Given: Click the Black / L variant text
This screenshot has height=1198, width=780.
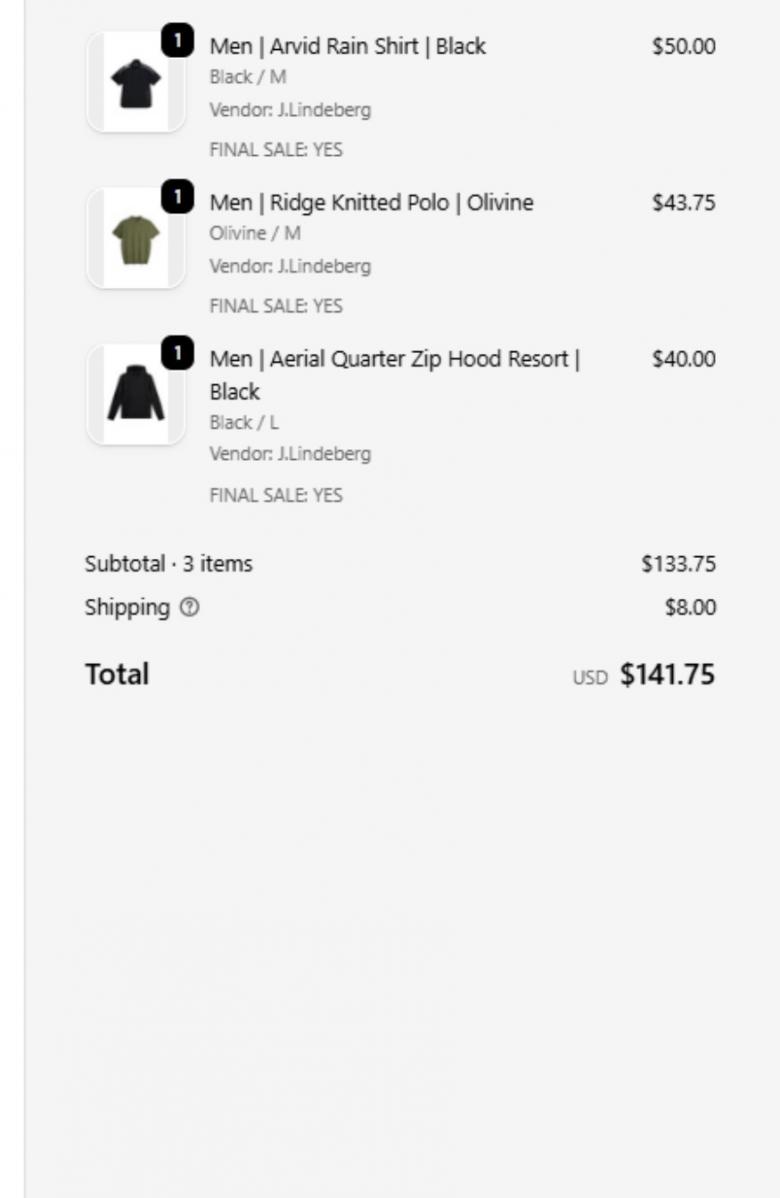Looking at the screenshot, I should [x=244, y=423].
